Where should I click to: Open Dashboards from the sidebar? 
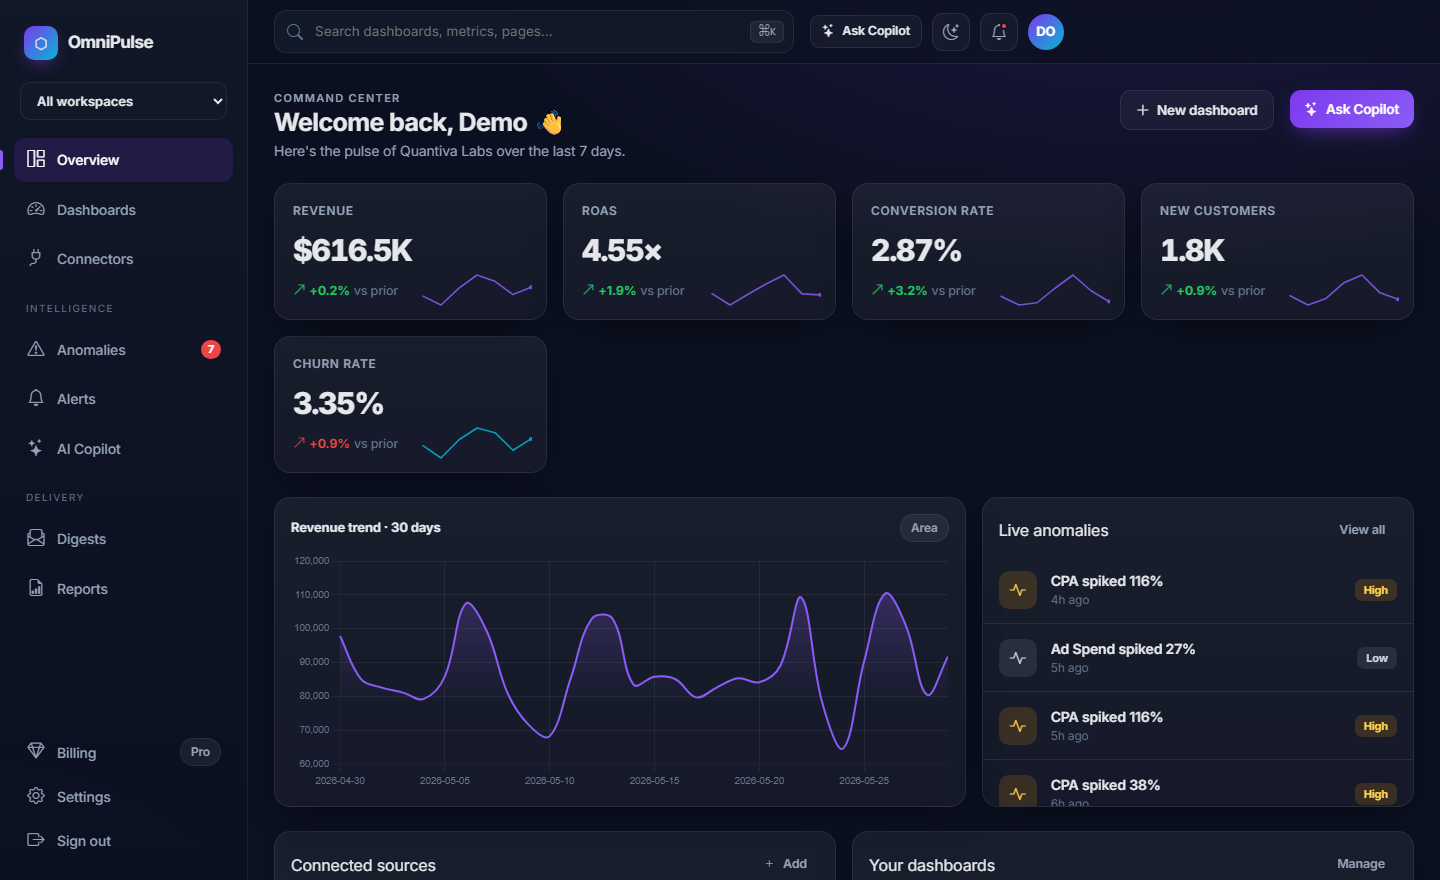(x=124, y=210)
